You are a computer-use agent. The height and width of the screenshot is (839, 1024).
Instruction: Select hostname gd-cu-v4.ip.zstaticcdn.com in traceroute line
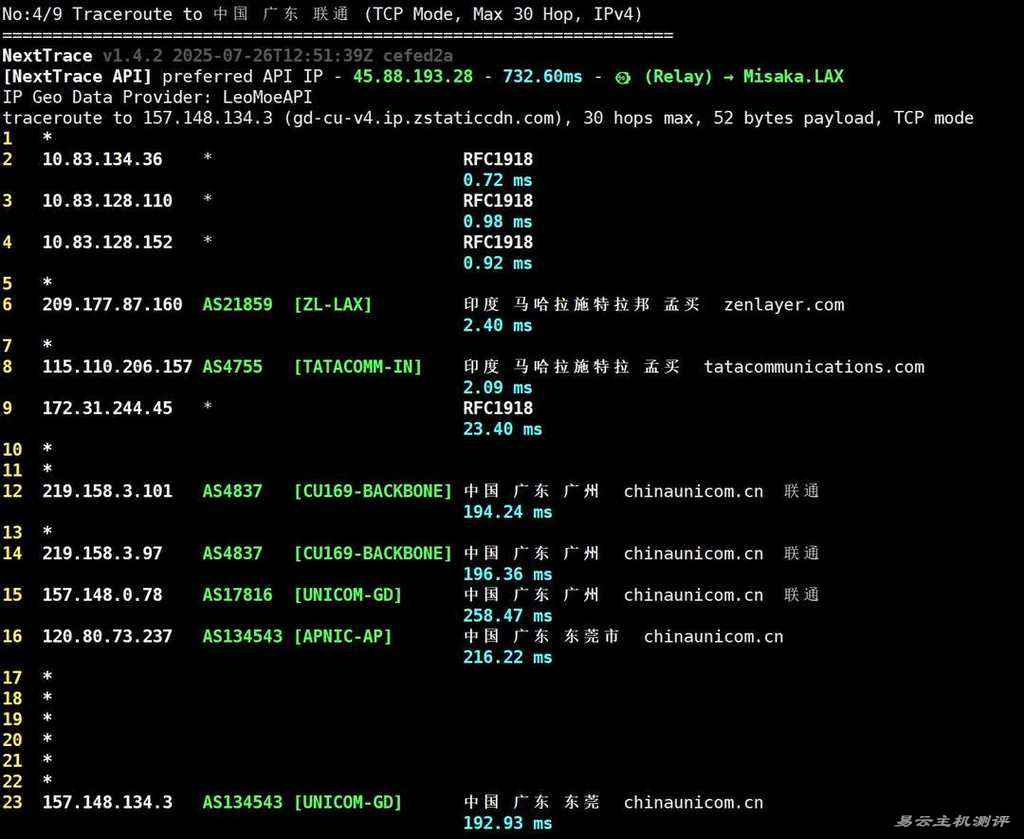(x=427, y=118)
